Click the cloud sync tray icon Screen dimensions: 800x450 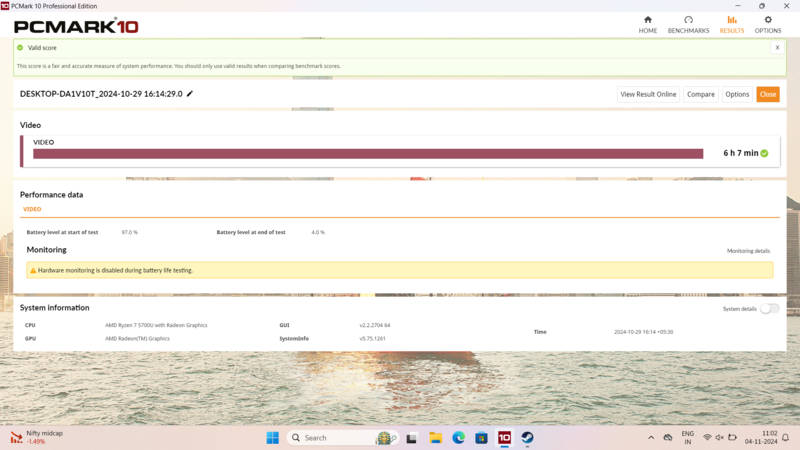(667, 437)
